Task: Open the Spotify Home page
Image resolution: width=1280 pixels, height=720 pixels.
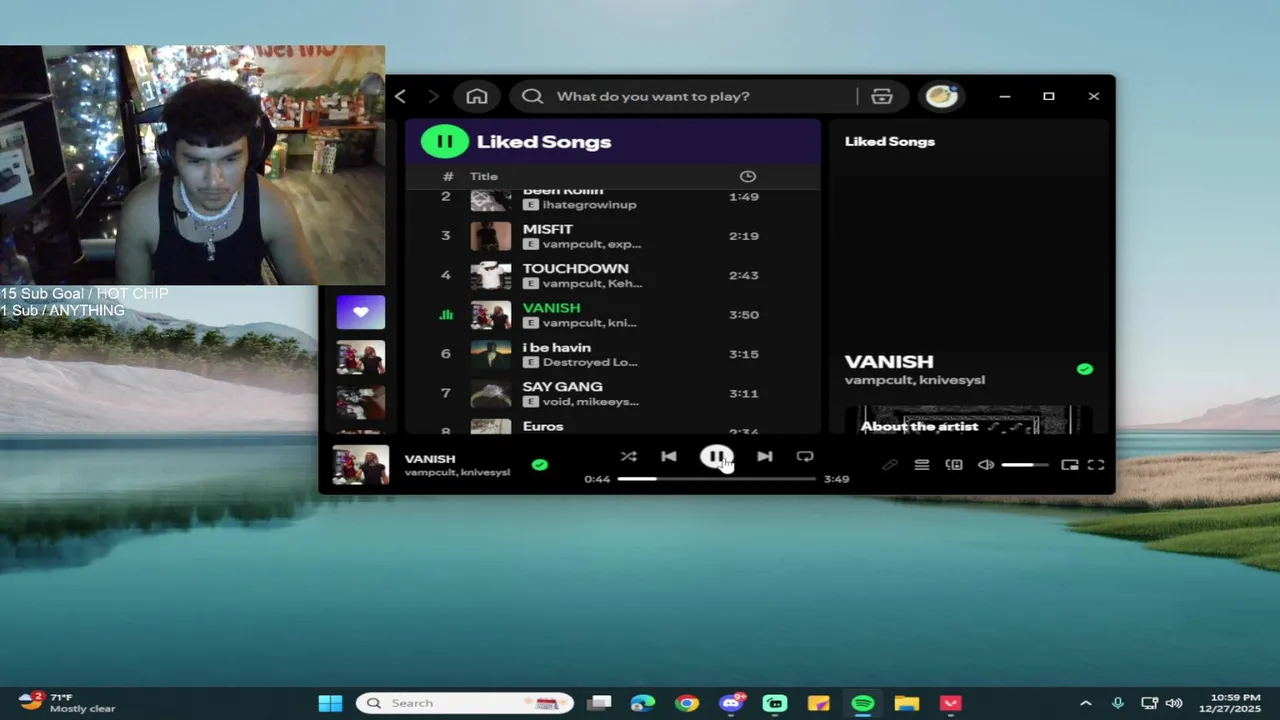Action: tap(477, 96)
